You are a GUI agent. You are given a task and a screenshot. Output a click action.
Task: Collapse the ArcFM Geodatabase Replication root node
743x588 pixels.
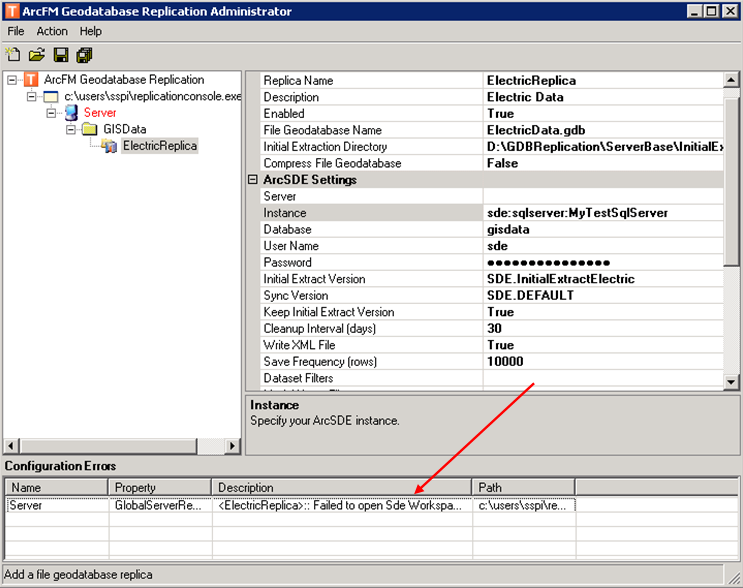coord(12,80)
